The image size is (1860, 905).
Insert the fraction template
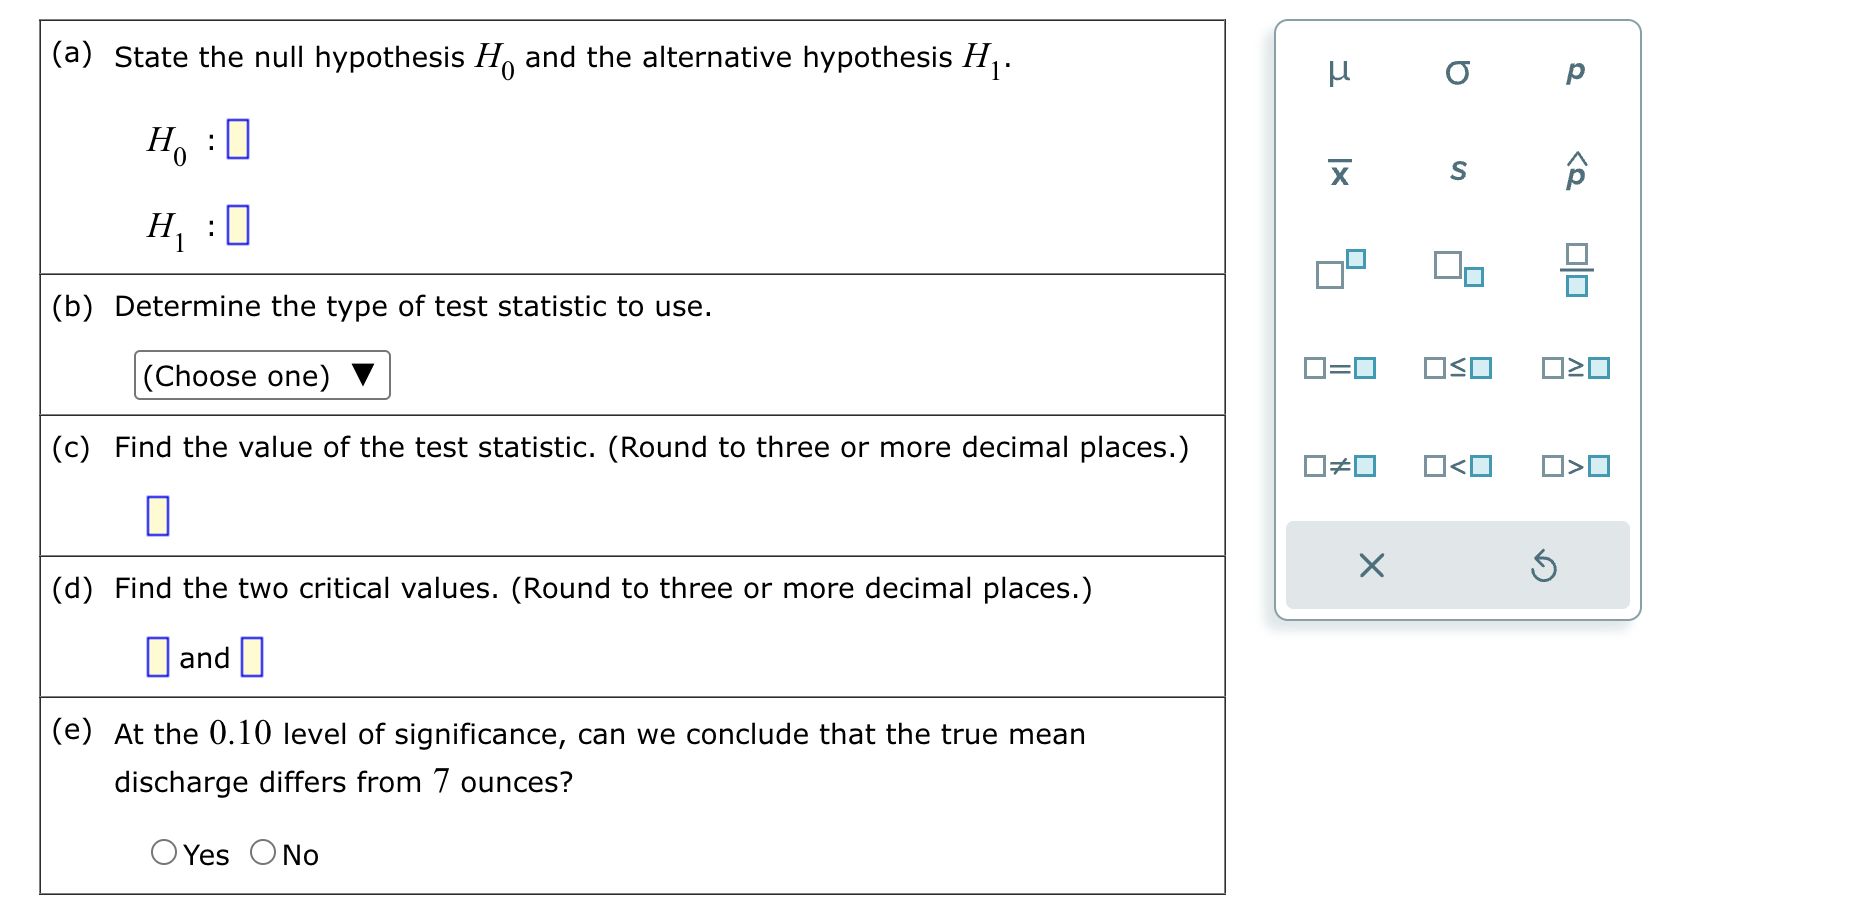1576,269
